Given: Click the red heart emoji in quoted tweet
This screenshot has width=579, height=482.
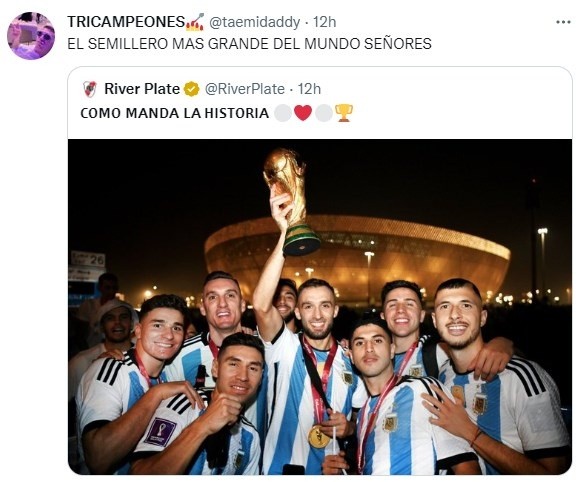Looking at the screenshot, I should [303, 113].
